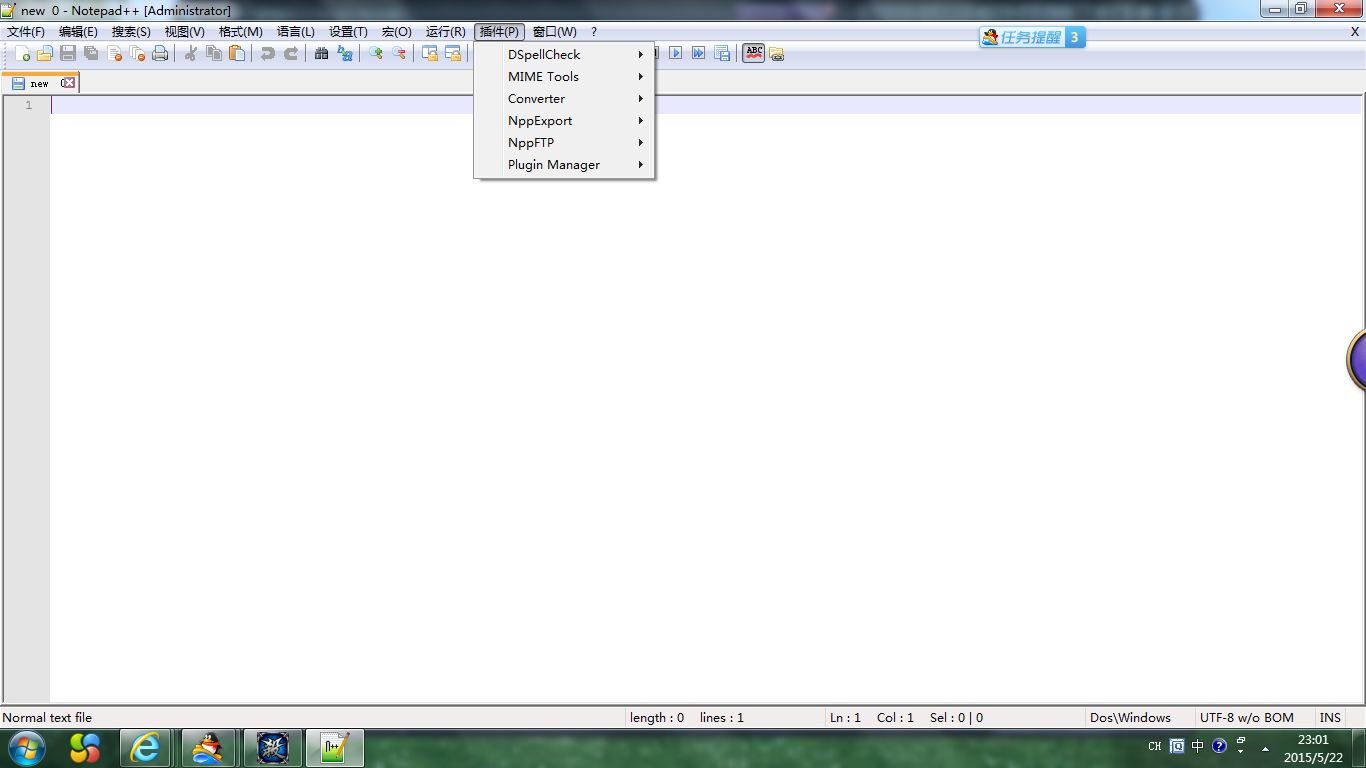Select the 'new' document tab
This screenshot has width=1366, height=768.
(x=40, y=83)
